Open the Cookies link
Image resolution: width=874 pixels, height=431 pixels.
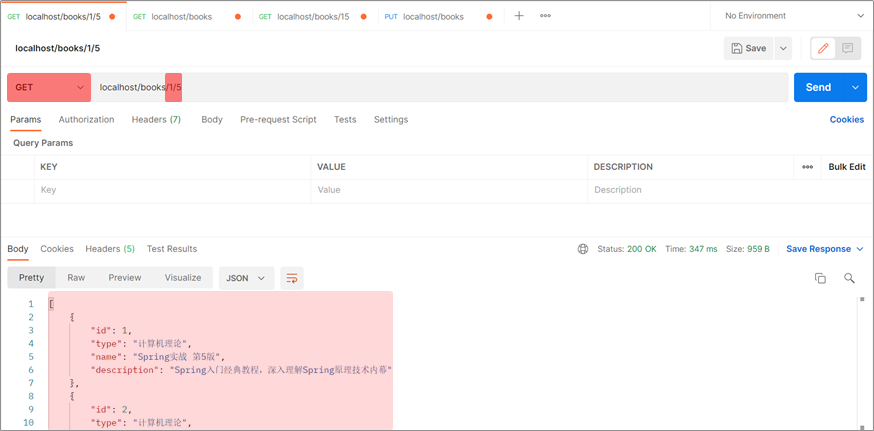click(846, 120)
